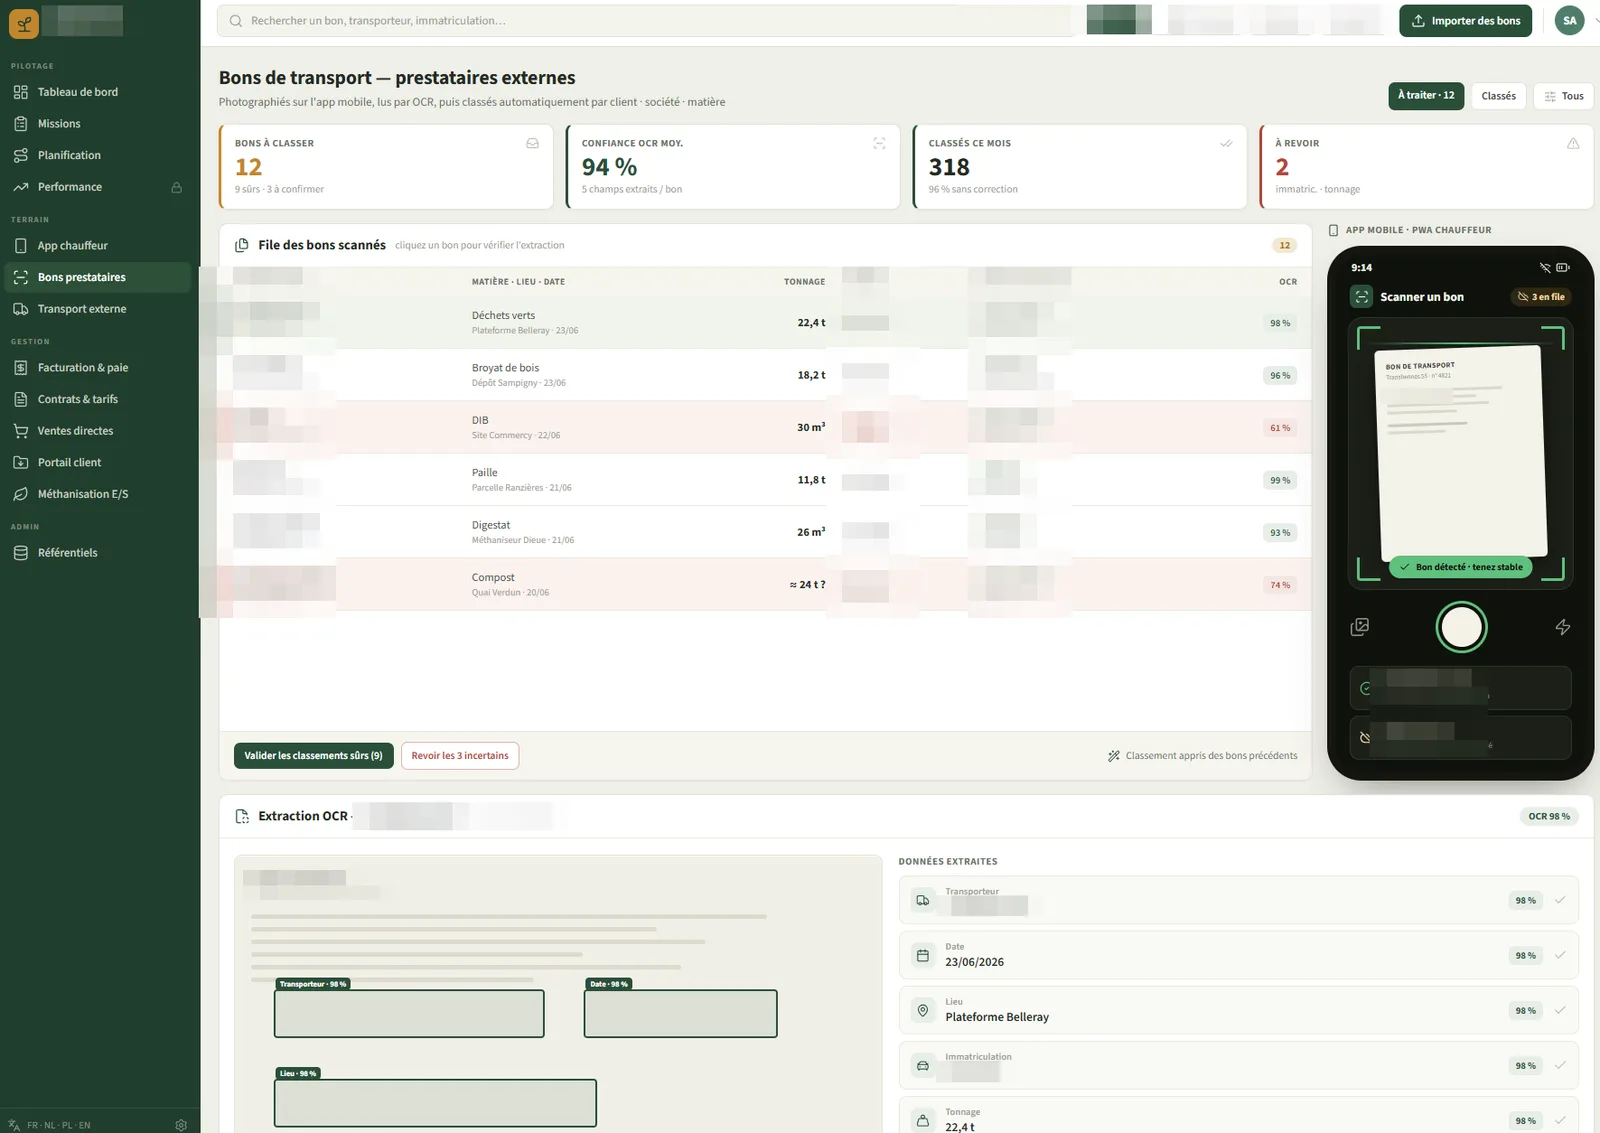Click the Transporteur · 98 % box on scanned document
The width and height of the screenshot is (1600, 1133).
[x=409, y=1014]
